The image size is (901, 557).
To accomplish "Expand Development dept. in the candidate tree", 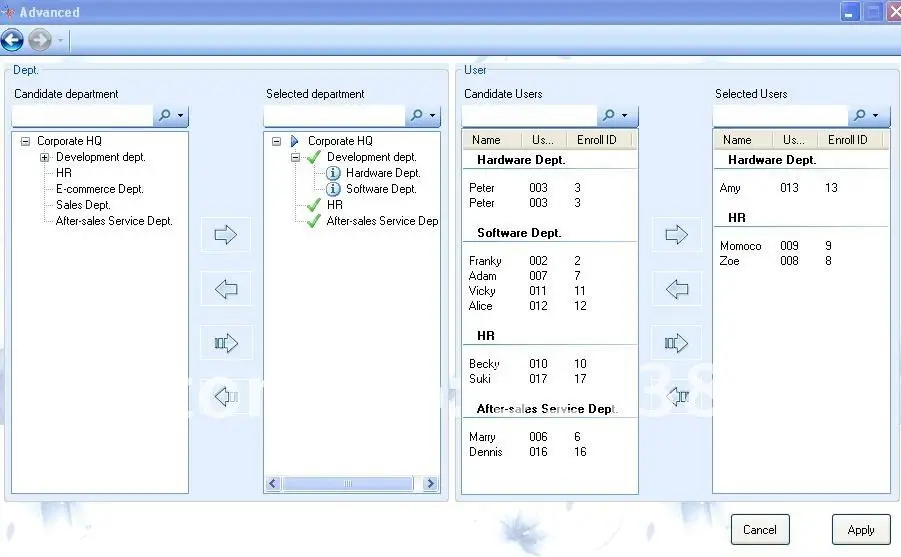I will click(x=44, y=157).
